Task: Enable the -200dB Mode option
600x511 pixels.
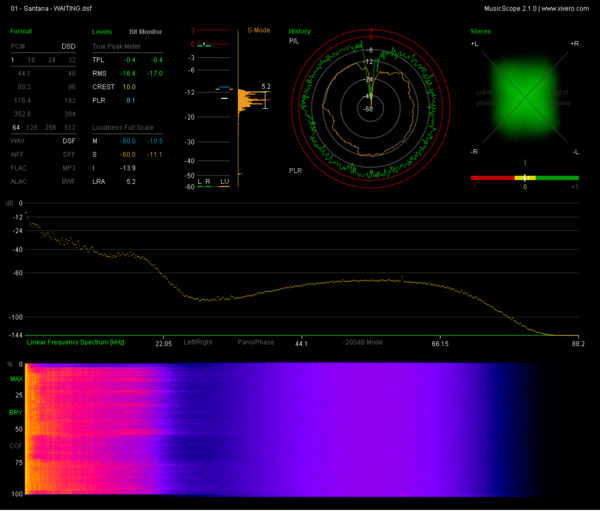Action: tap(362, 342)
